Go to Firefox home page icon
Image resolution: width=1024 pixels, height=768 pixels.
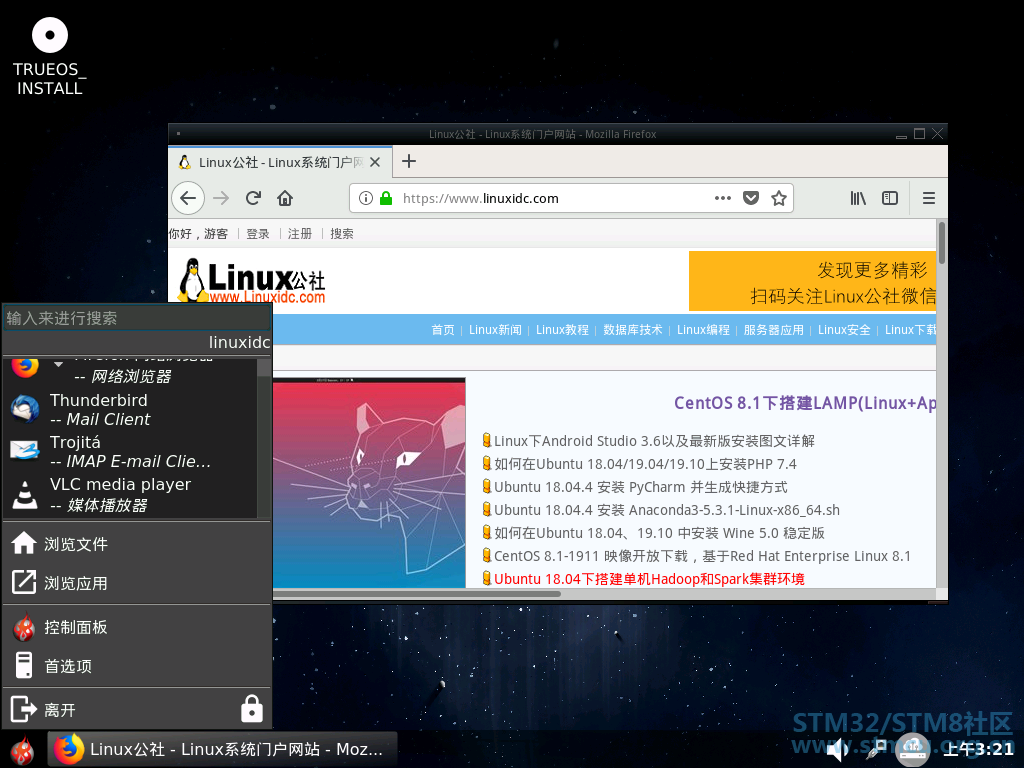point(285,198)
